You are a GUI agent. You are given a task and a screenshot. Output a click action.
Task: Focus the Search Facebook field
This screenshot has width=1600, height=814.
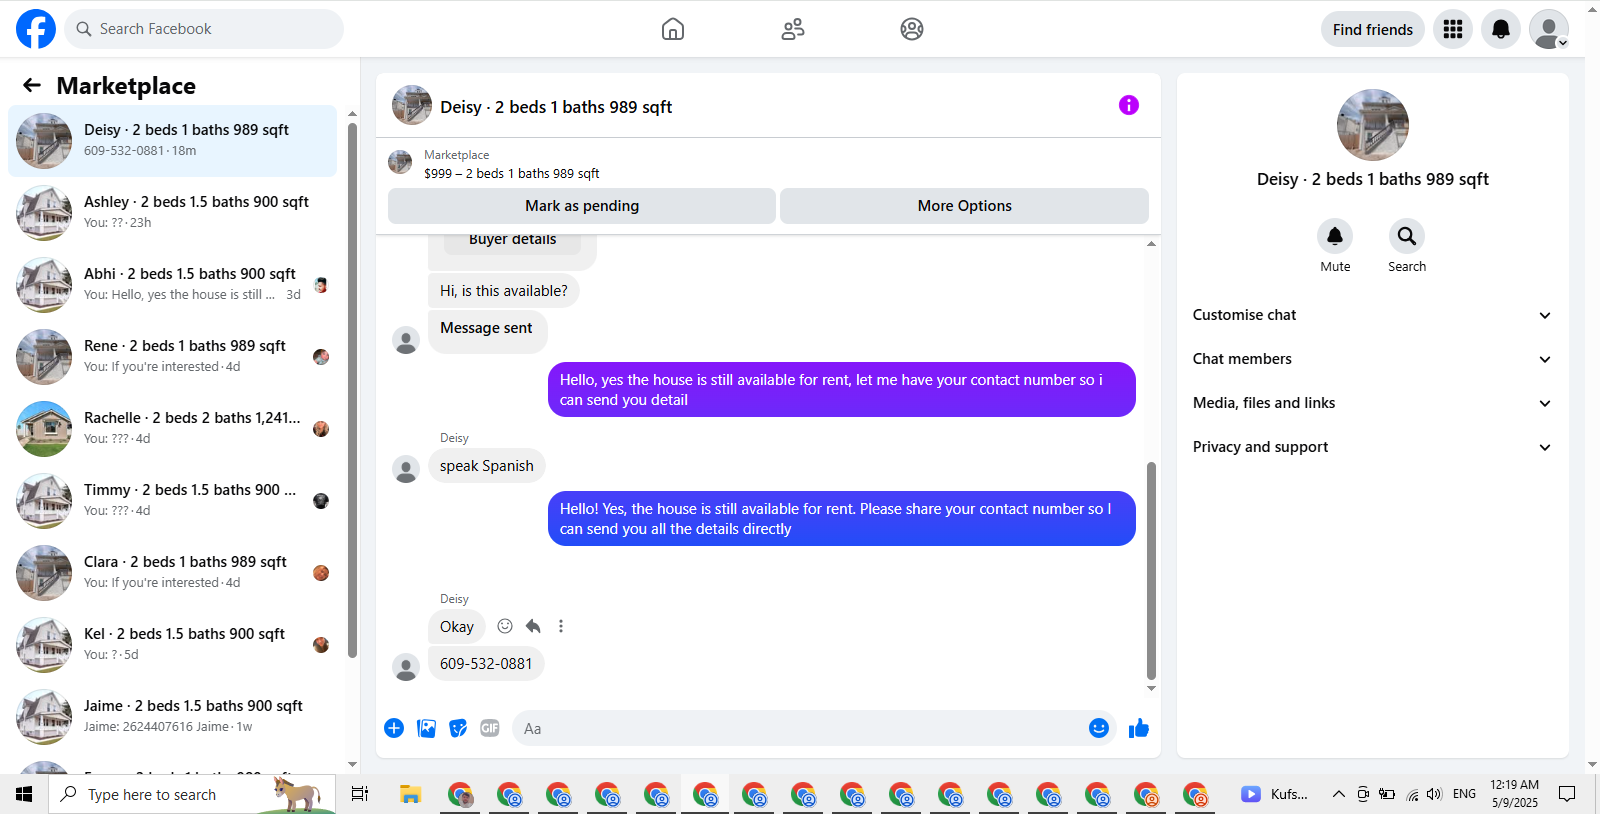204,29
